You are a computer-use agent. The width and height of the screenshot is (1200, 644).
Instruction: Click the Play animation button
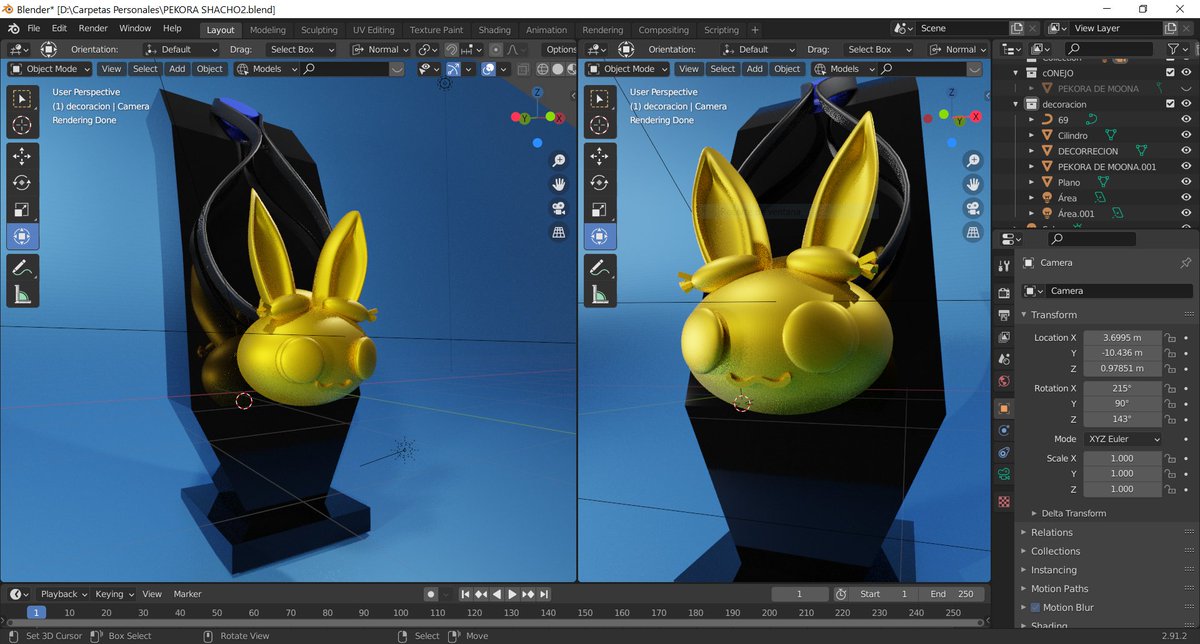tap(512, 594)
